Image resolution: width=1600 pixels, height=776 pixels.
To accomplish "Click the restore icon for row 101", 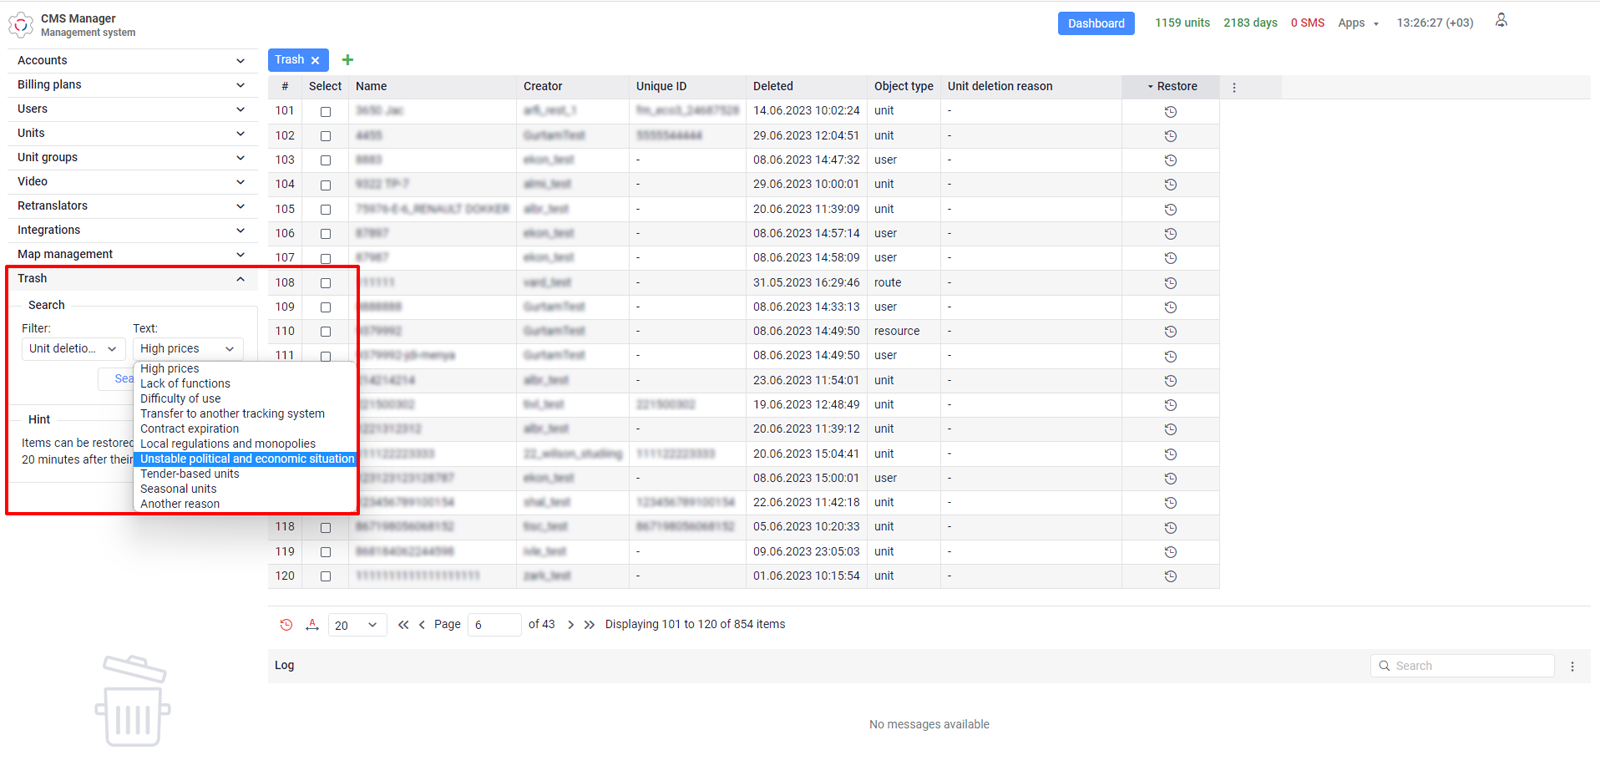I will click(x=1170, y=111).
